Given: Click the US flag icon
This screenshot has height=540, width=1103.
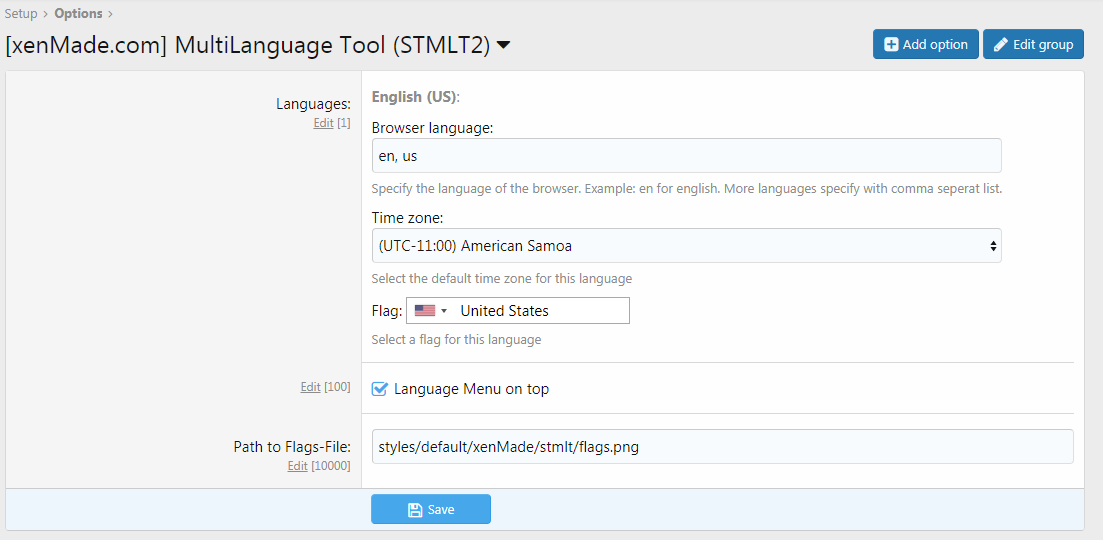Looking at the screenshot, I should [x=424, y=311].
